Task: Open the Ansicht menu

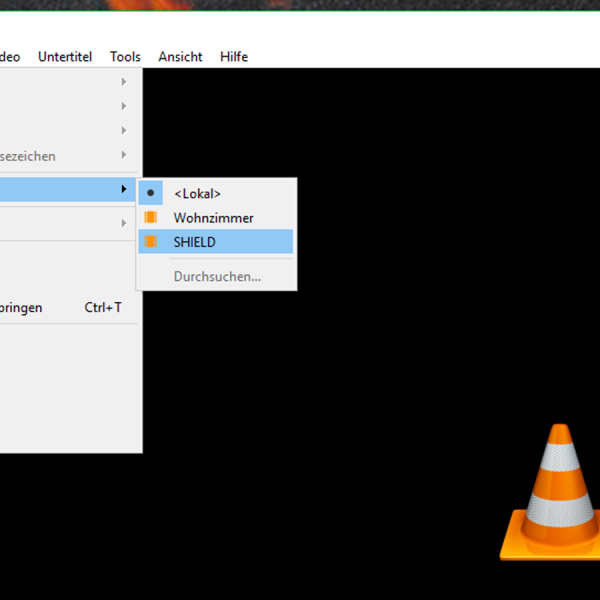Action: (180, 57)
